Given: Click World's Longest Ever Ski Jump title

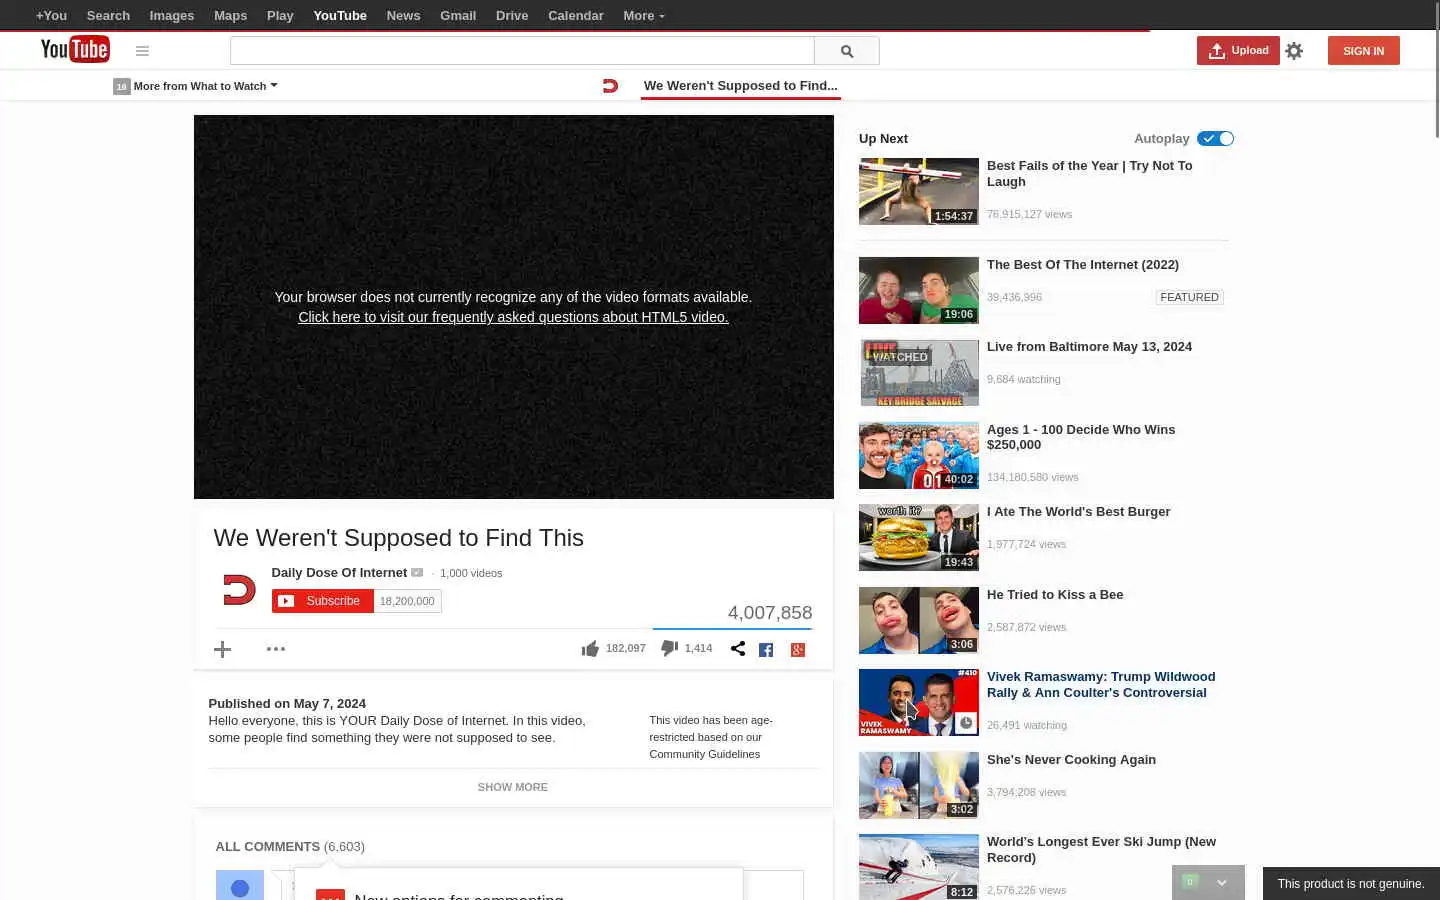Looking at the screenshot, I should click(1101, 850).
